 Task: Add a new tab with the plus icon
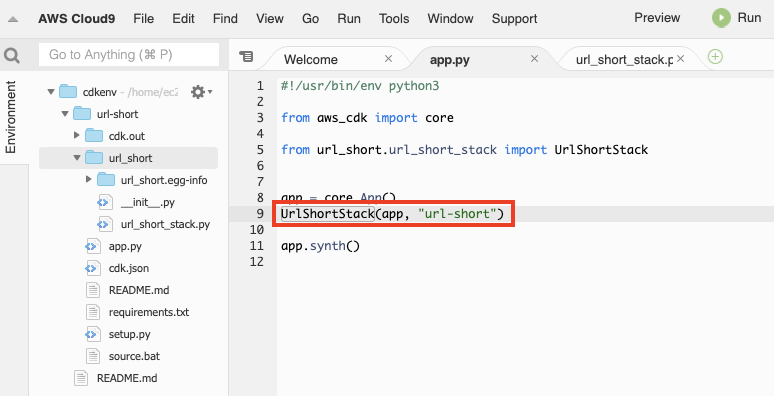pyautogui.click(x=715, y=57)
